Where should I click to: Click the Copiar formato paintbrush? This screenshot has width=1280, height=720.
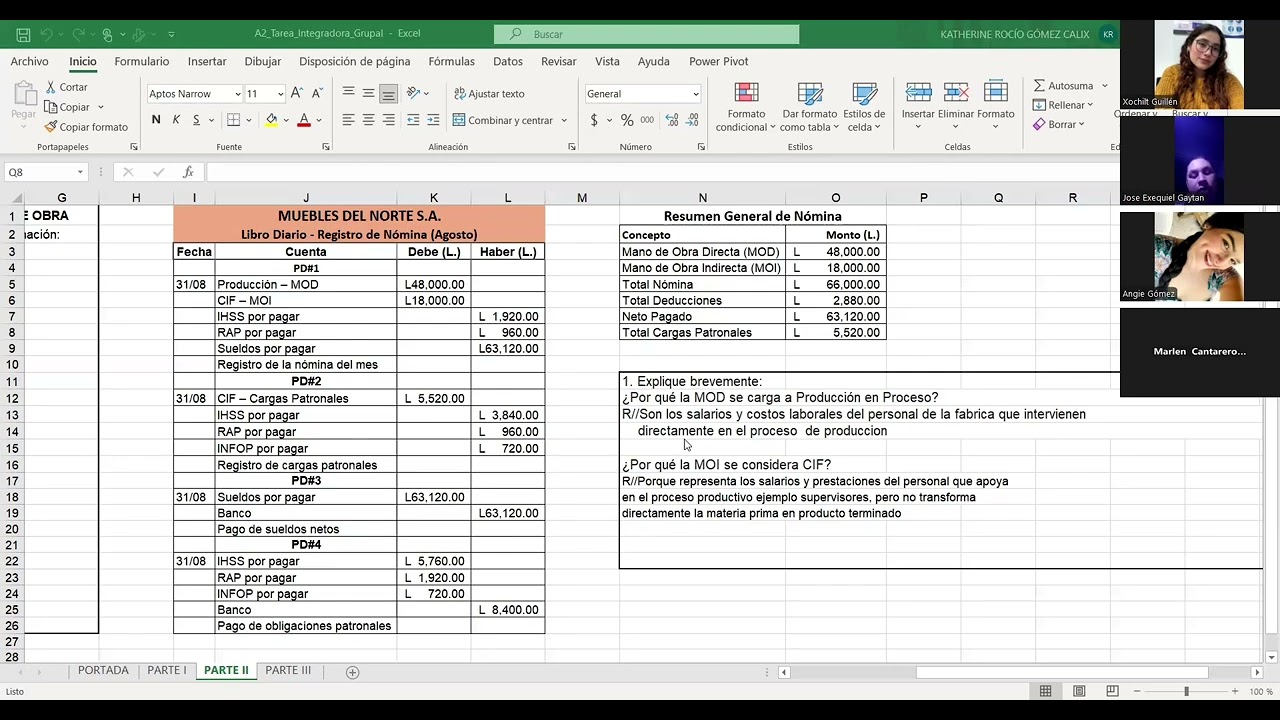51,127
